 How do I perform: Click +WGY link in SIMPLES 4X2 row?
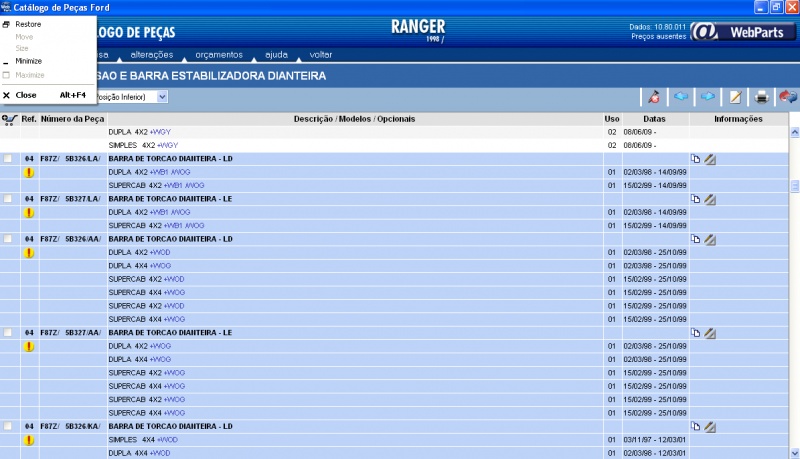click(167, 145)
